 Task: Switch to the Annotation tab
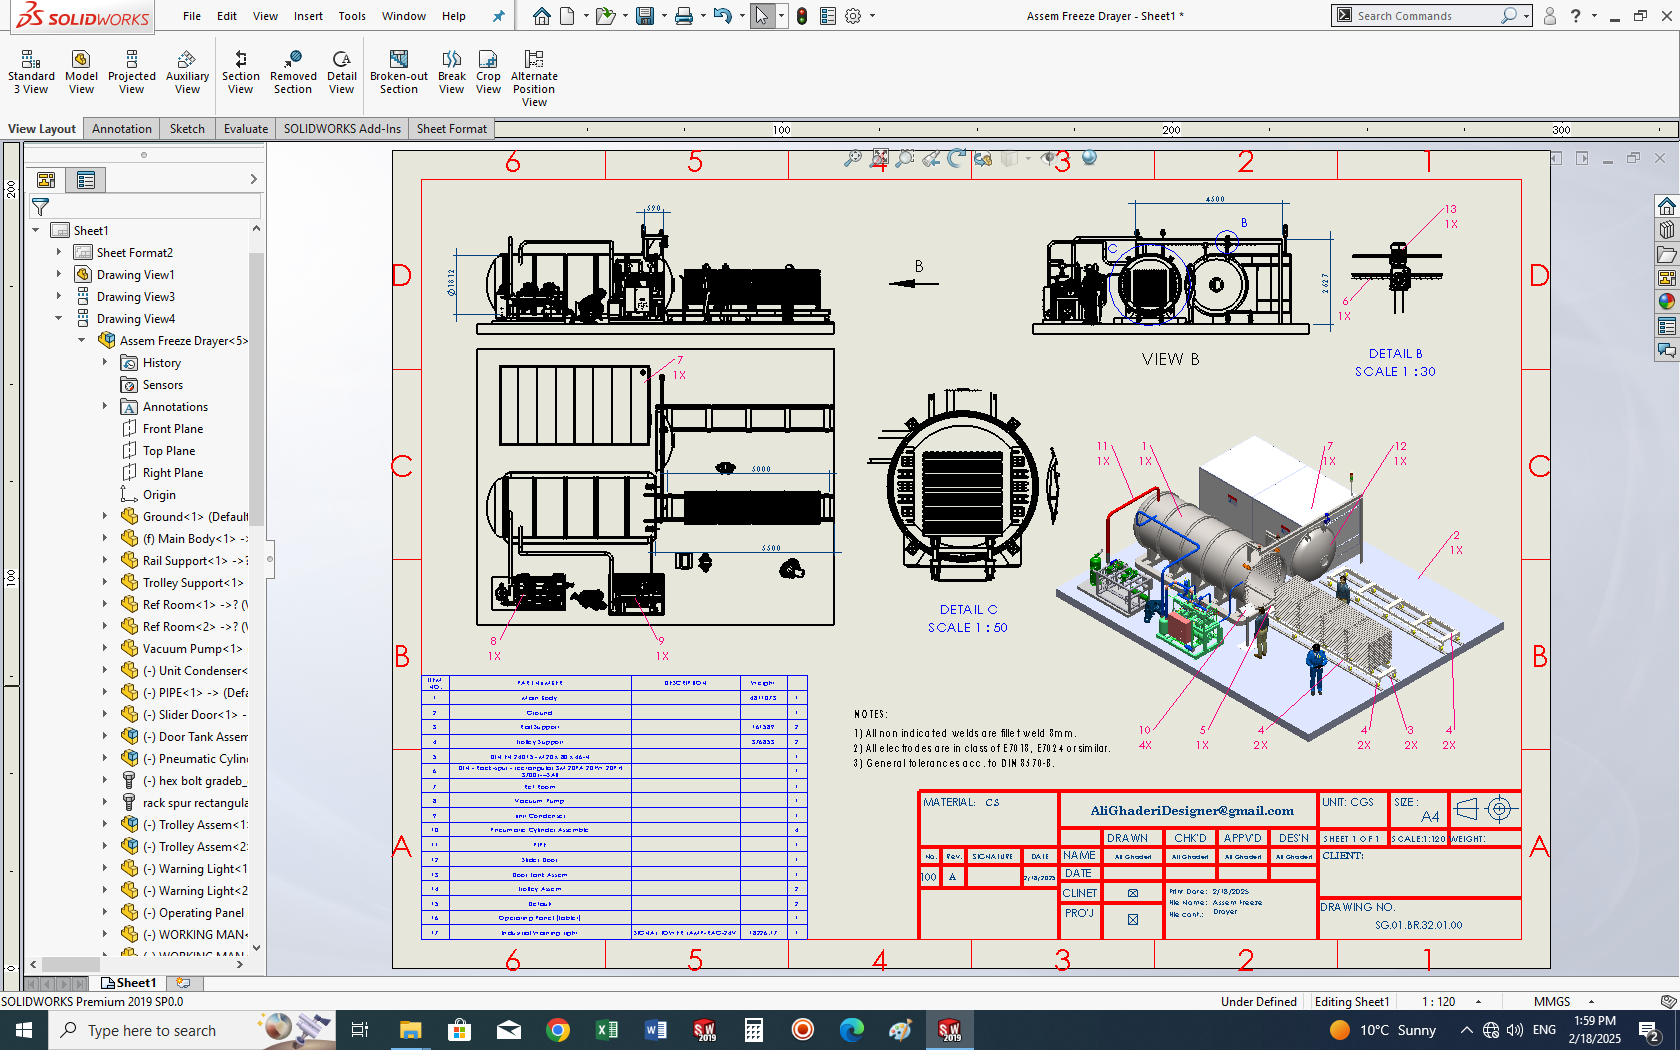click(x=122, y=129)
